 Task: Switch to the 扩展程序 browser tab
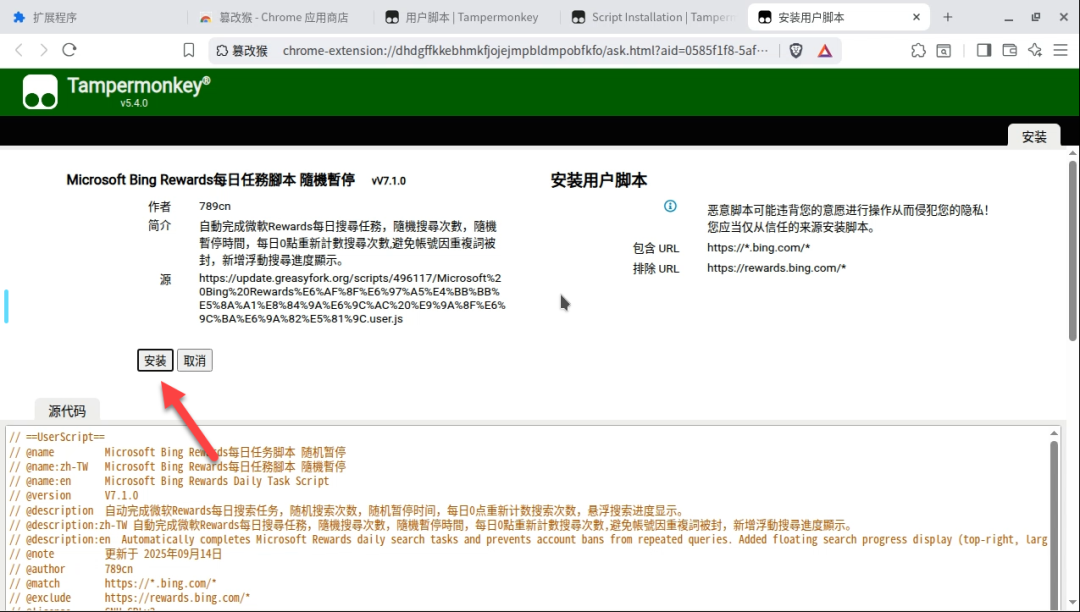[93, 17]
